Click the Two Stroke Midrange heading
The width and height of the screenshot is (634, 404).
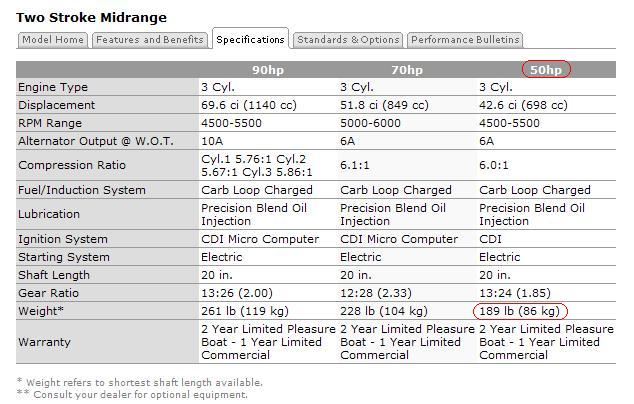pos(91,17)
